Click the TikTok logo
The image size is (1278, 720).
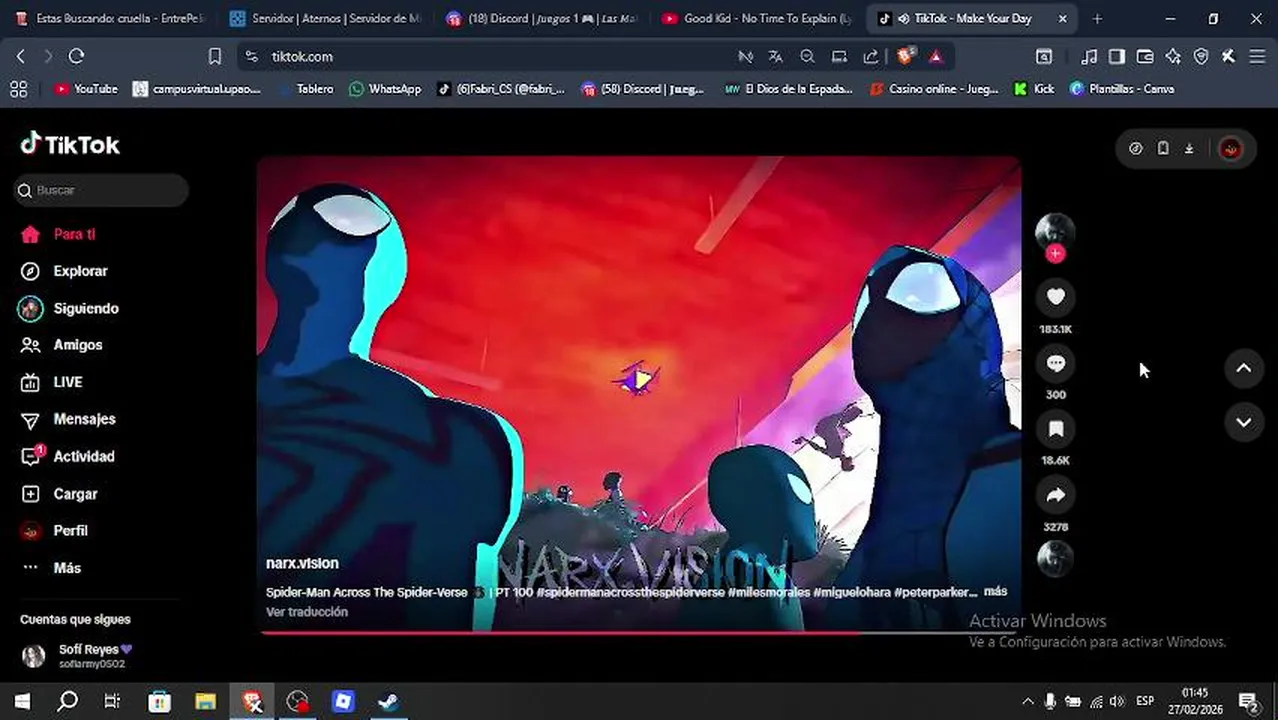pyautogui.click(x=70, y=145)
